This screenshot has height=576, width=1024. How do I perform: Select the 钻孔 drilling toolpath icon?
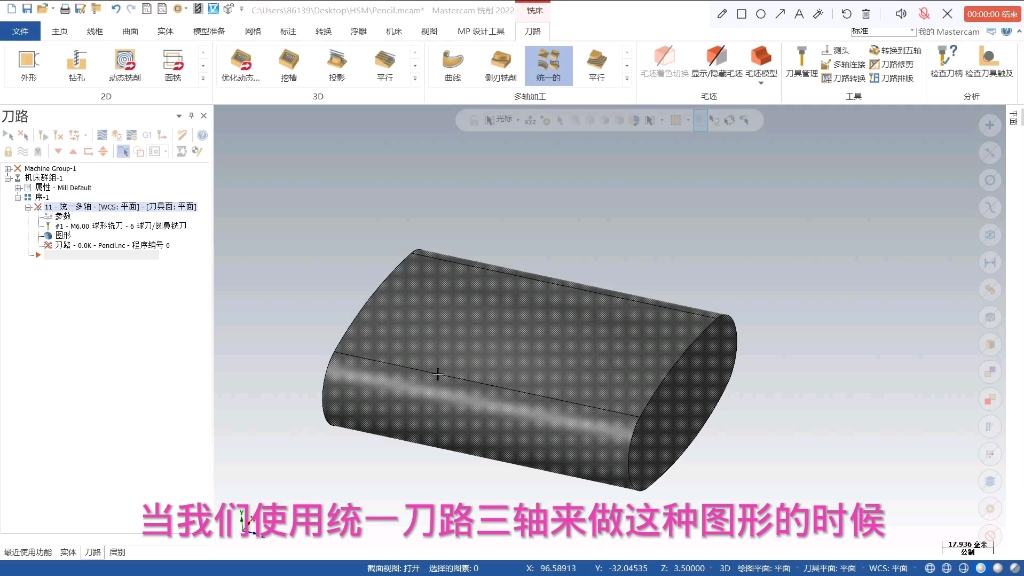[x=78, y=60]
